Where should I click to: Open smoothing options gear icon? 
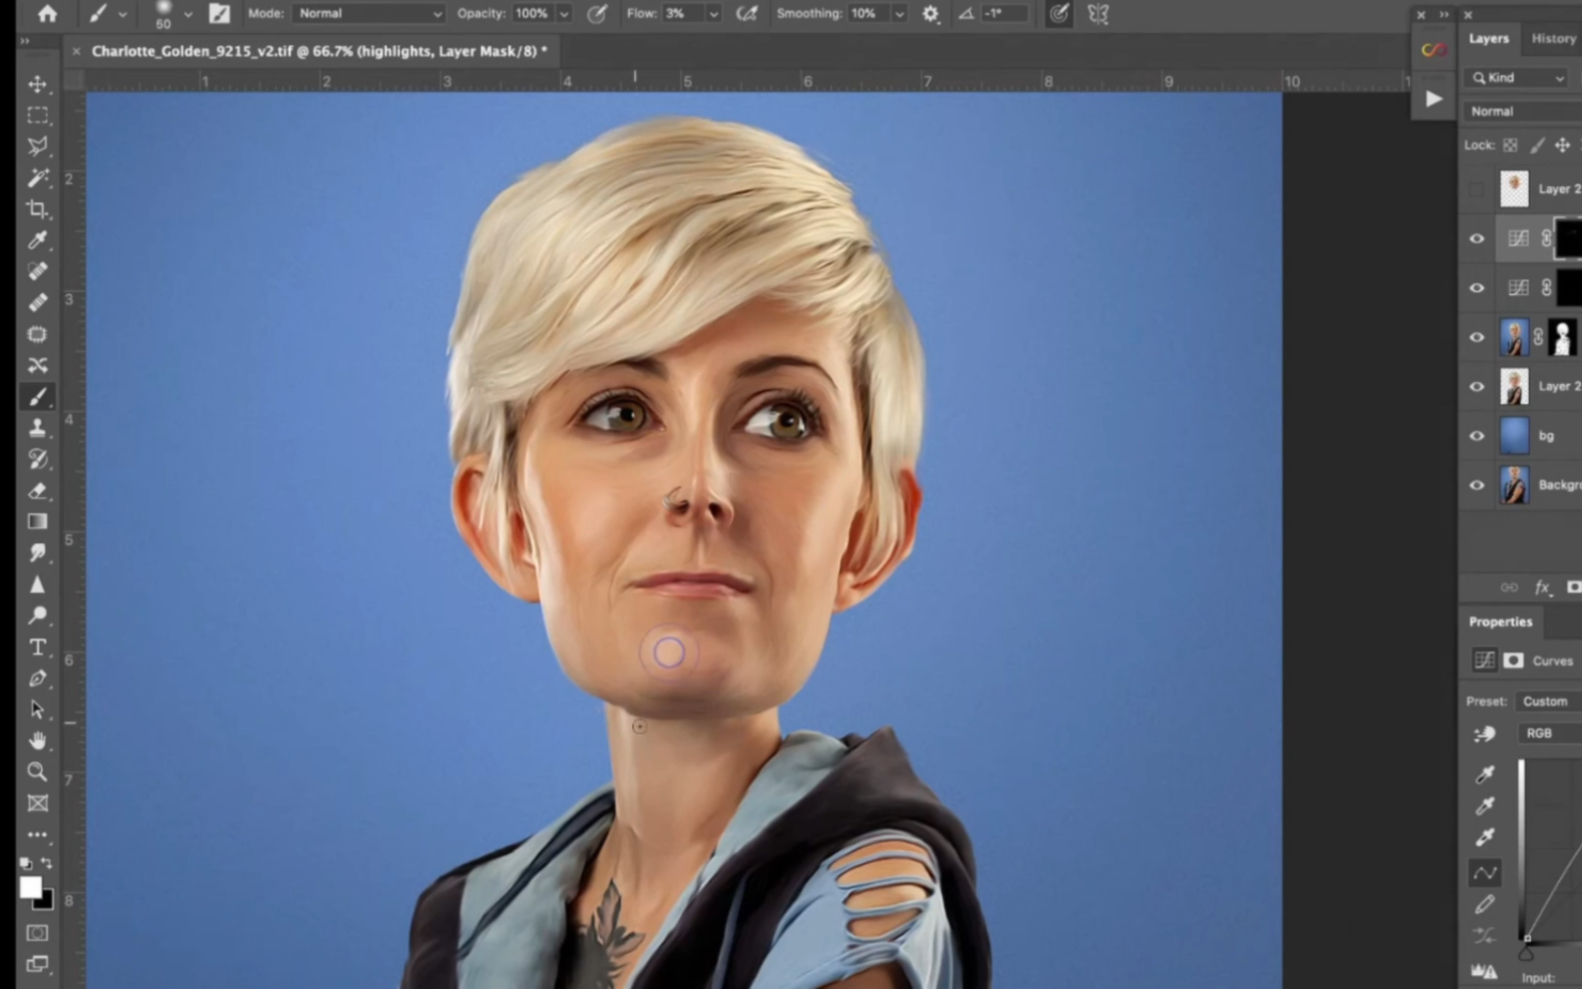click(931, 14)
